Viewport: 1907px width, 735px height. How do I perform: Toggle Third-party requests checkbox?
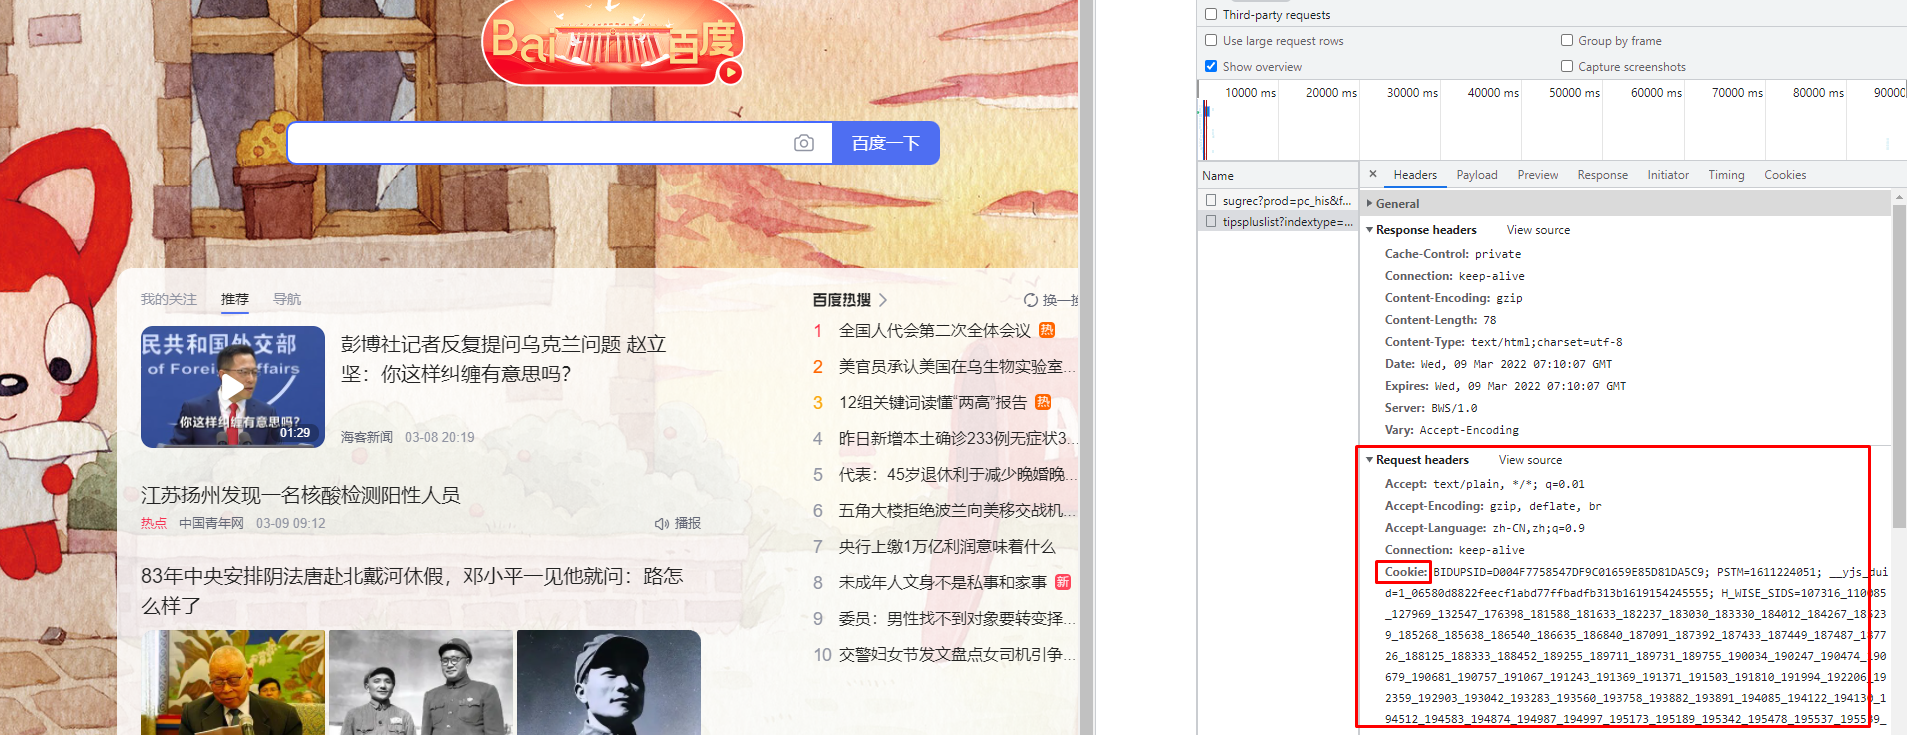tap(1211, 14)
